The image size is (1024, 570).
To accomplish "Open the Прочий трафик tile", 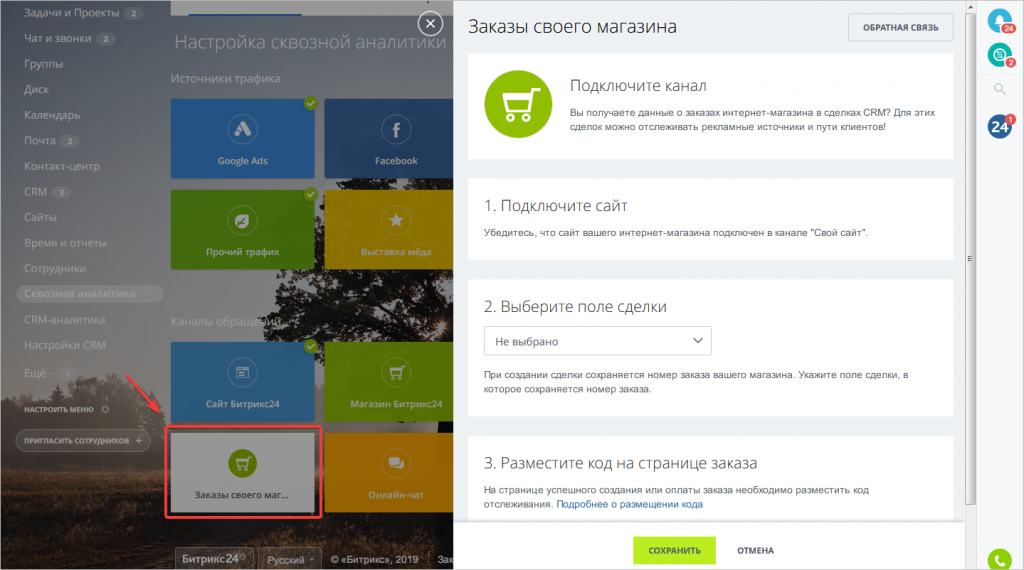I will pyautogui.click(x=242, y=229).
